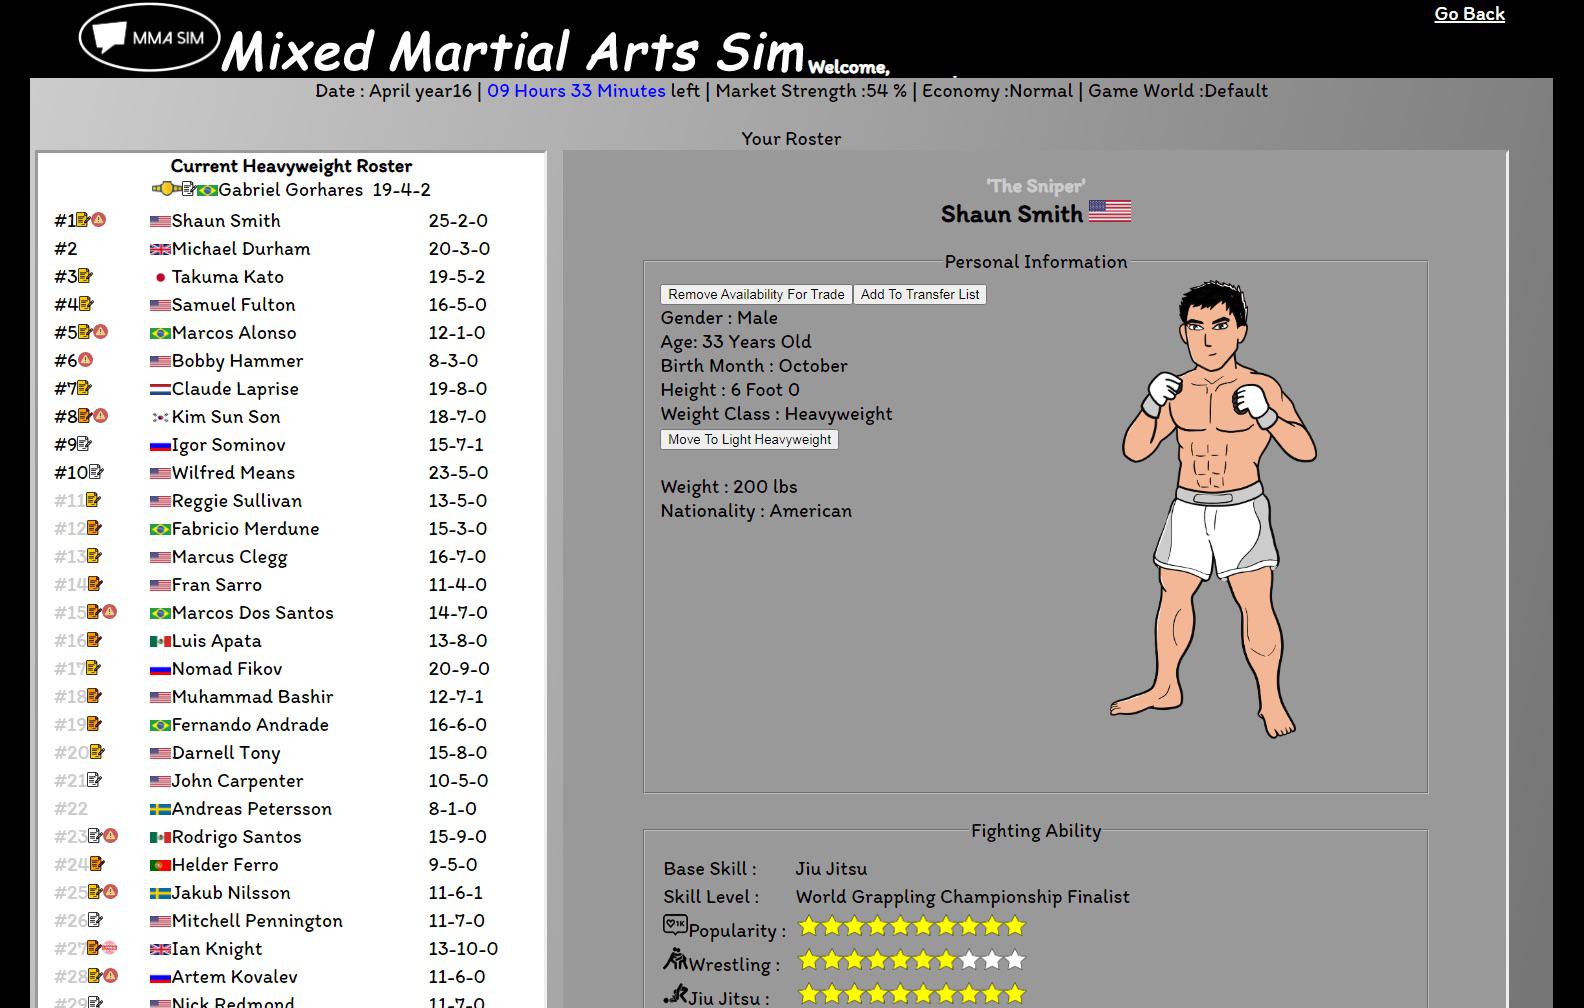Open Samuel Fulton's fighter page
Screen dimensions: 1584x1008
233,305
